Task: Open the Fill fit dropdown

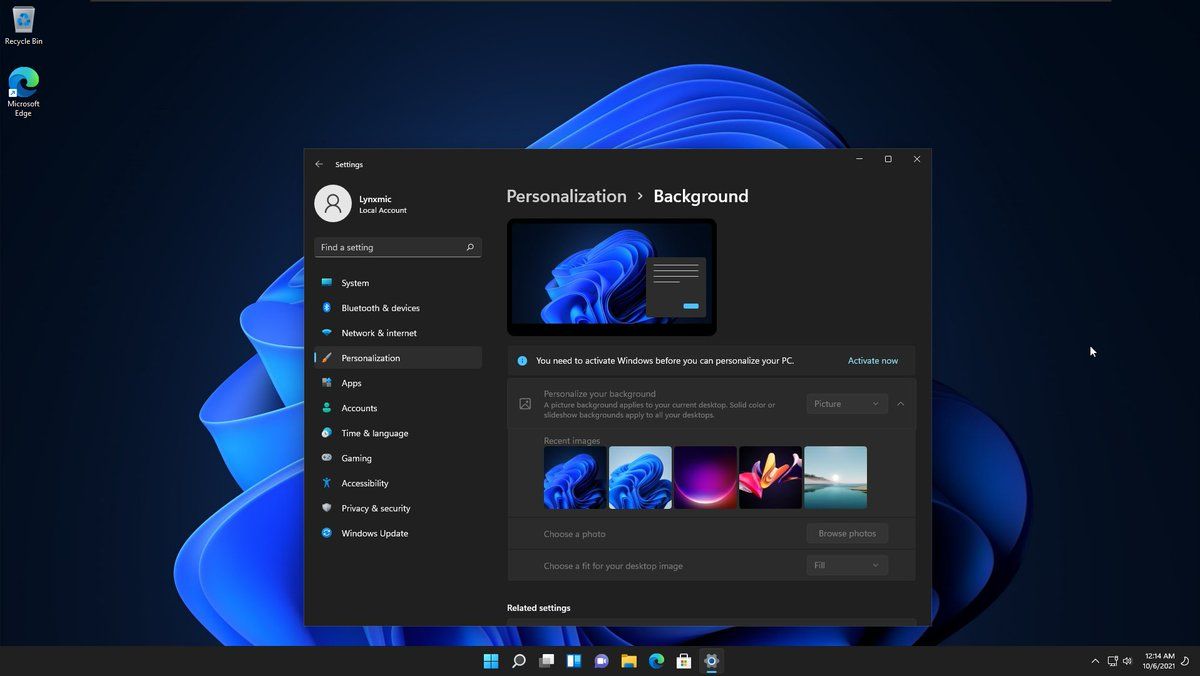Action: tap(846, 566)
